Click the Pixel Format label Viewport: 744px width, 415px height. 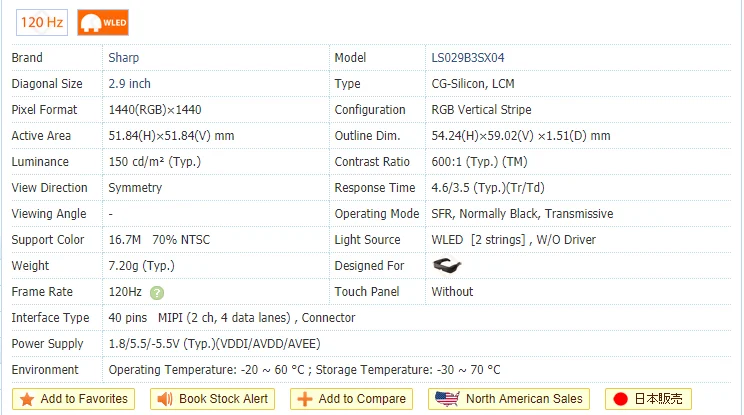[44, 110]
